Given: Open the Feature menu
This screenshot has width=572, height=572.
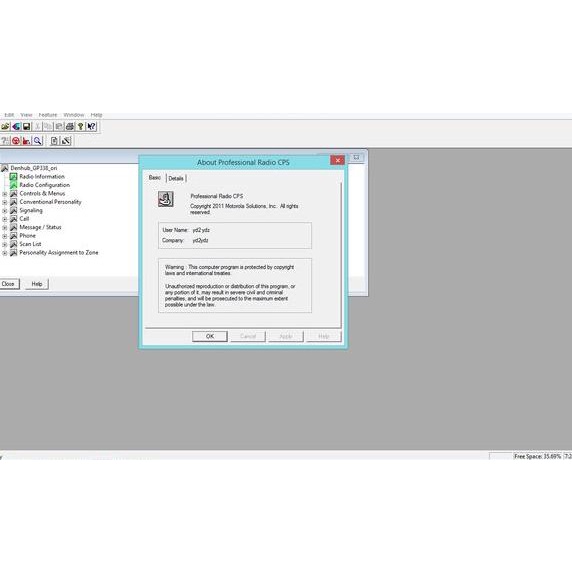Looking at the screenshot, I should click(48, 115).
